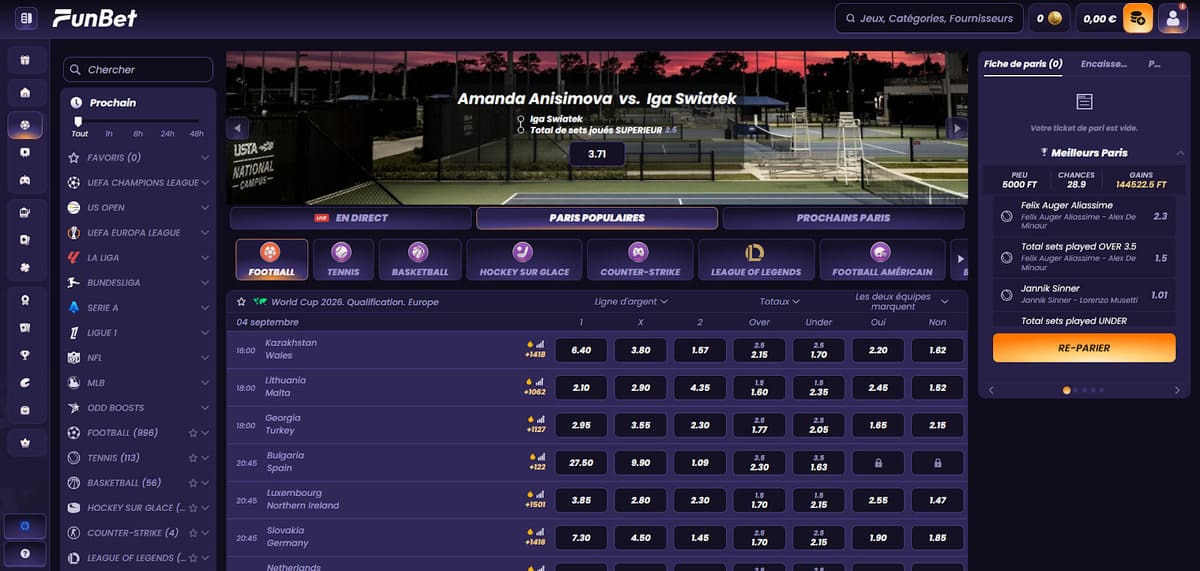The height and width of the screenshot is (571, 1200).
Task: Select the Jannik Sinner 1.01 bet radio
Action: click(x=1006, y=295)
